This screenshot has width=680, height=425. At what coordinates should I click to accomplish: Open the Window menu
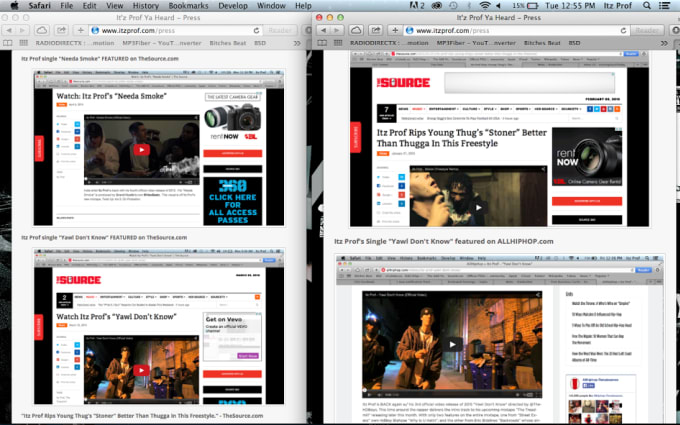pyautogui.click(x=271, y=6)
